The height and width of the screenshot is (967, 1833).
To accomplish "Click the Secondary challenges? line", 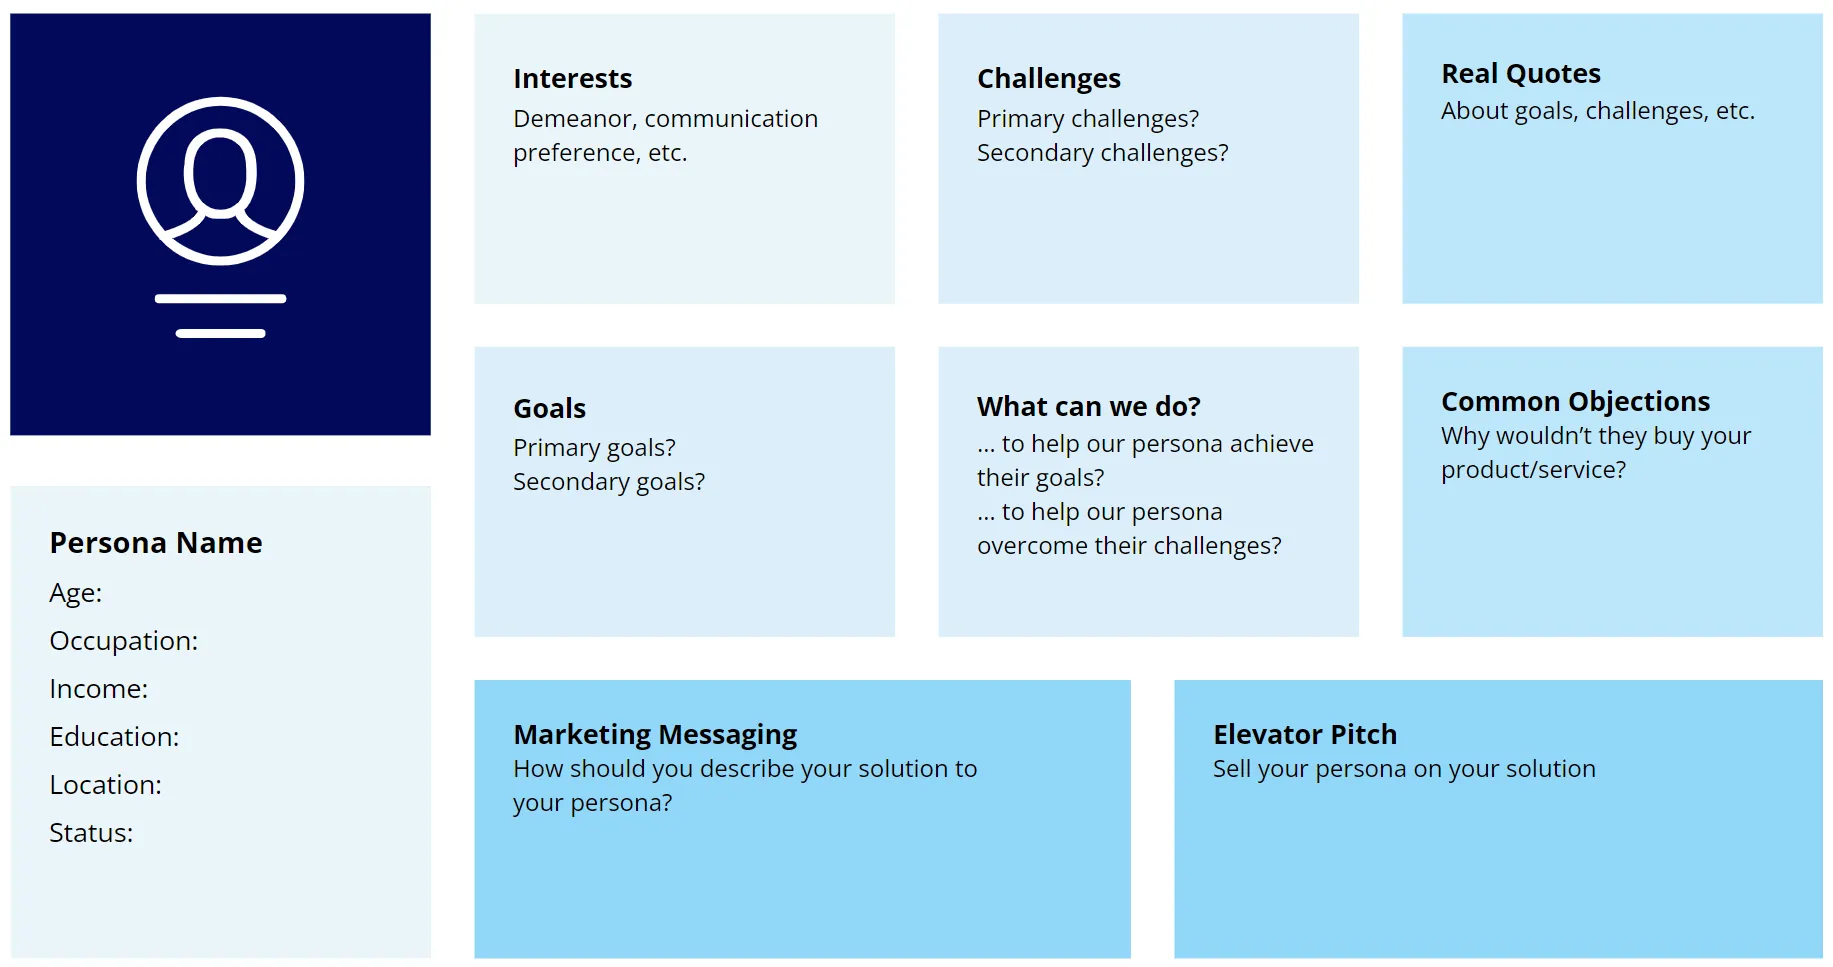I will coord(1102,153).
